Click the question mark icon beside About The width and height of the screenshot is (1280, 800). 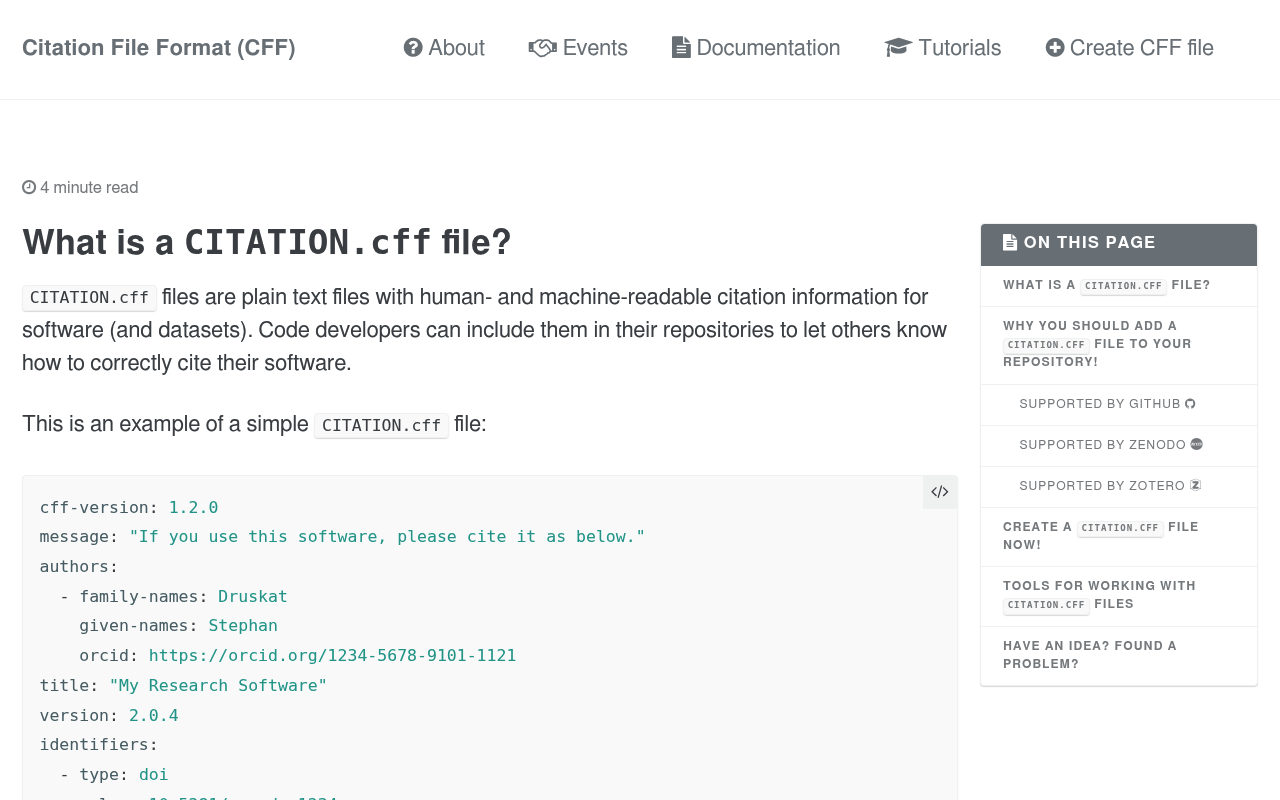[x=413, y=48]
